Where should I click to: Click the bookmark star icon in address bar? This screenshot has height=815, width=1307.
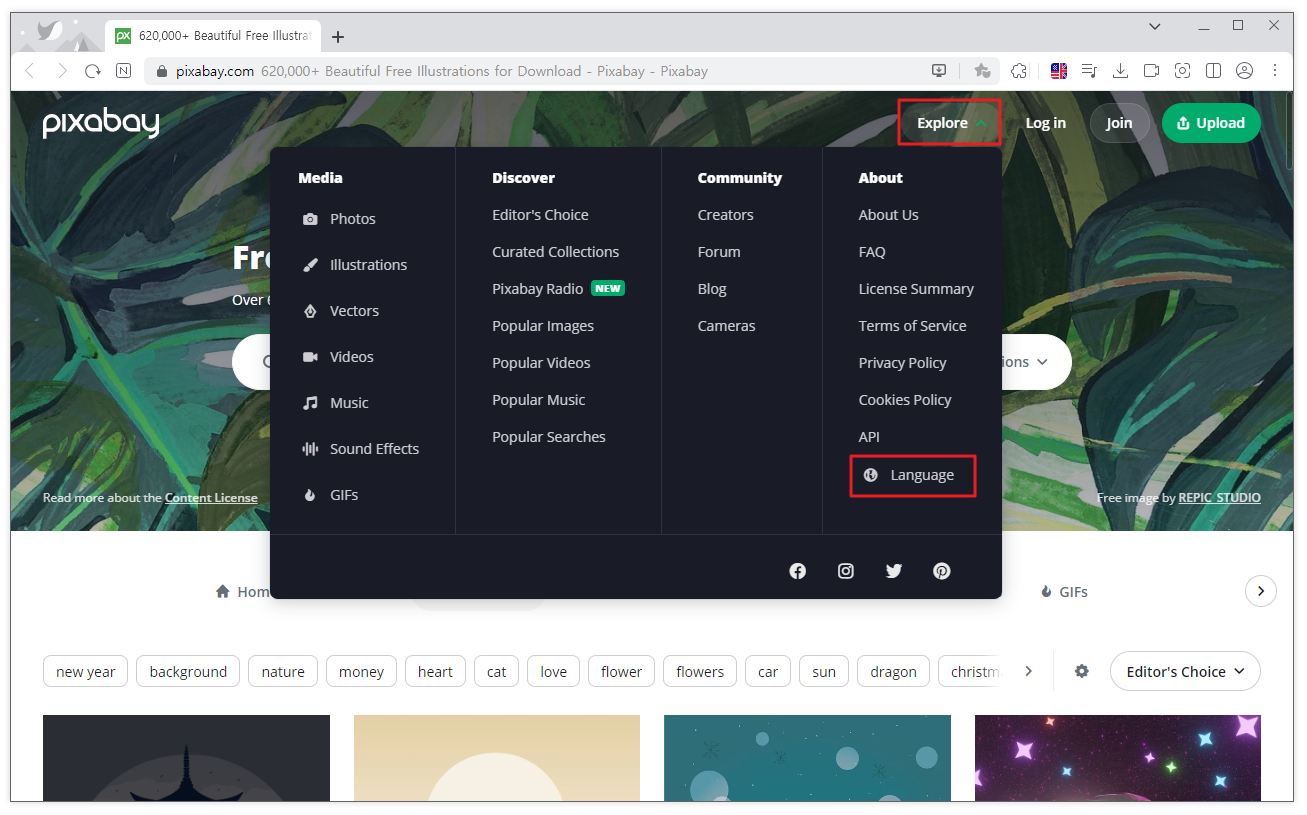point(982,71)
